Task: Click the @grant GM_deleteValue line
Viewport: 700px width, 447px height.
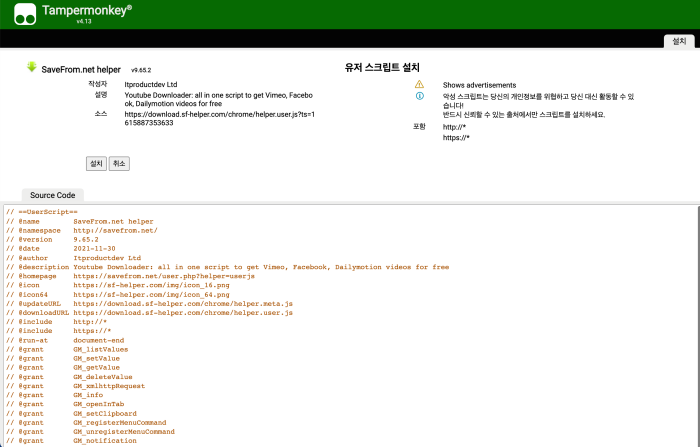Action: 69,377
